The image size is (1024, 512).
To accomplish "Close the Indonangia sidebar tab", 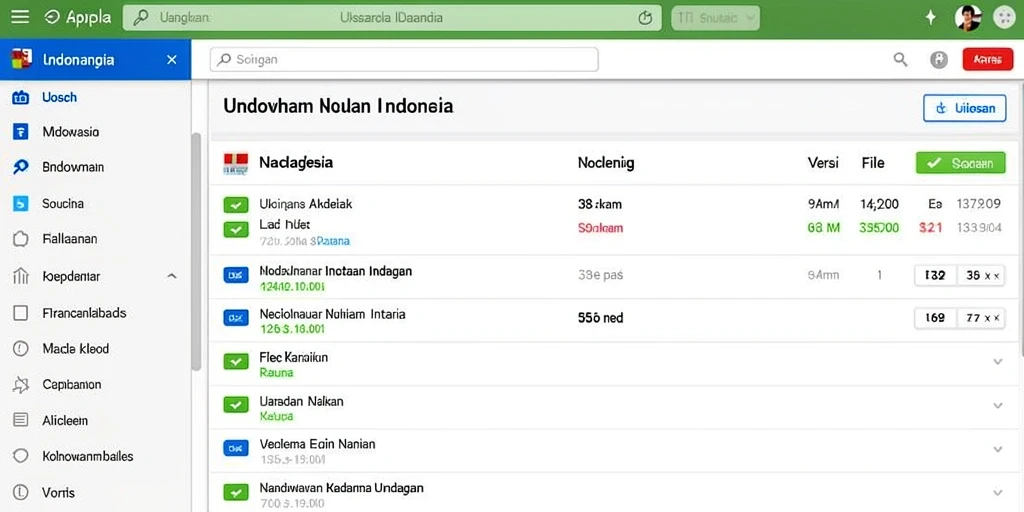I will (x=172, y=59).
